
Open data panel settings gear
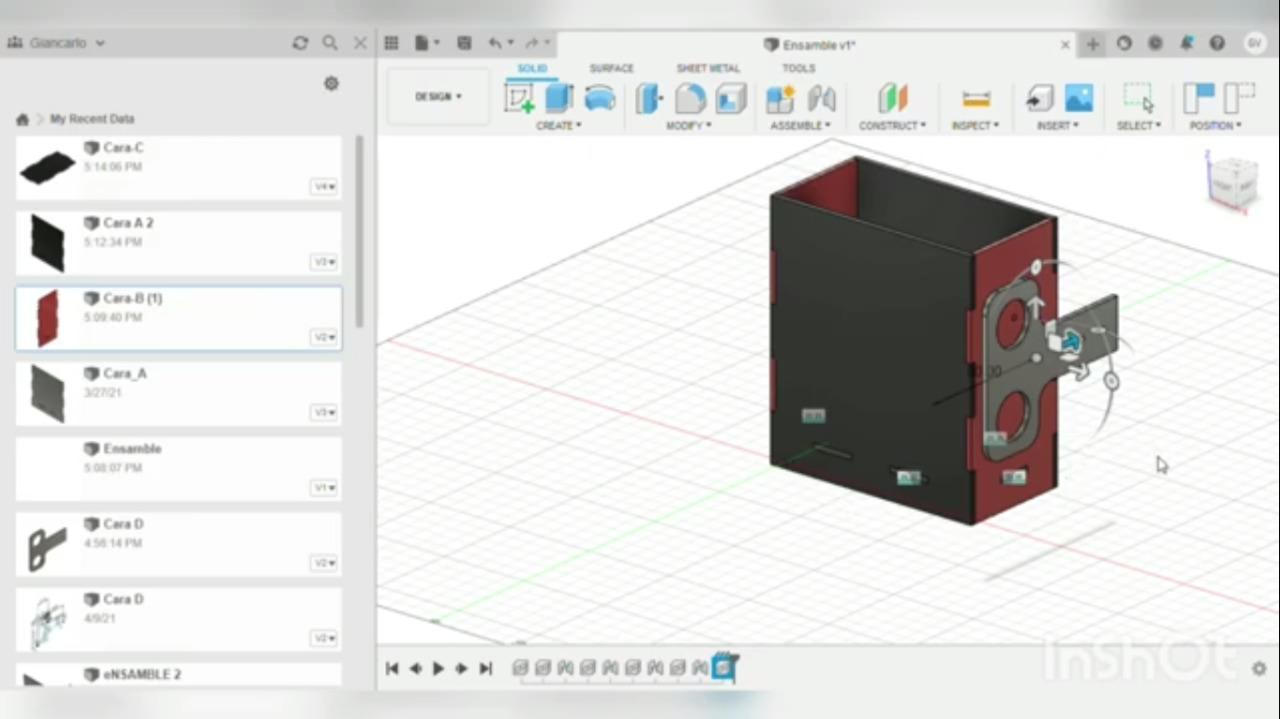[331, 84]
